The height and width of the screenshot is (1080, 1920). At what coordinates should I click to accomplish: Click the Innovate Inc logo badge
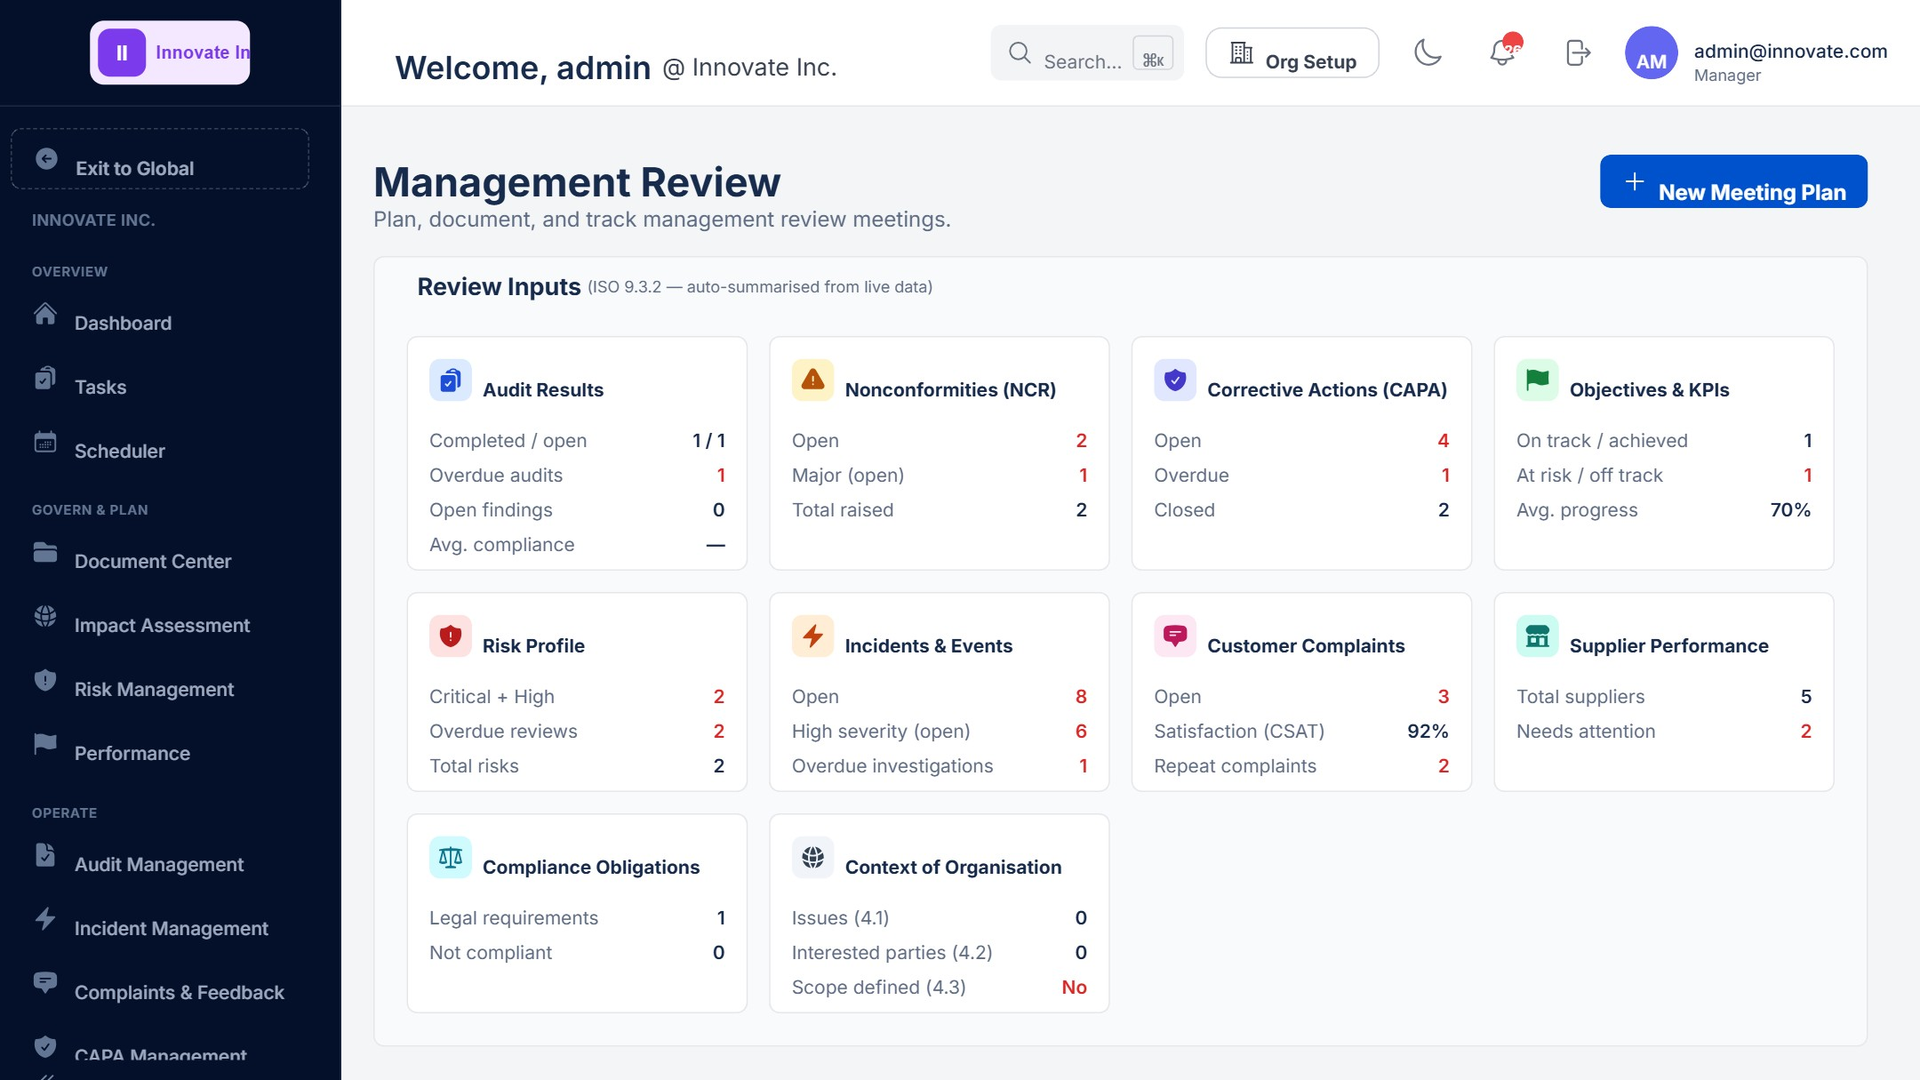pyautogui.click(x=170, y=53)
